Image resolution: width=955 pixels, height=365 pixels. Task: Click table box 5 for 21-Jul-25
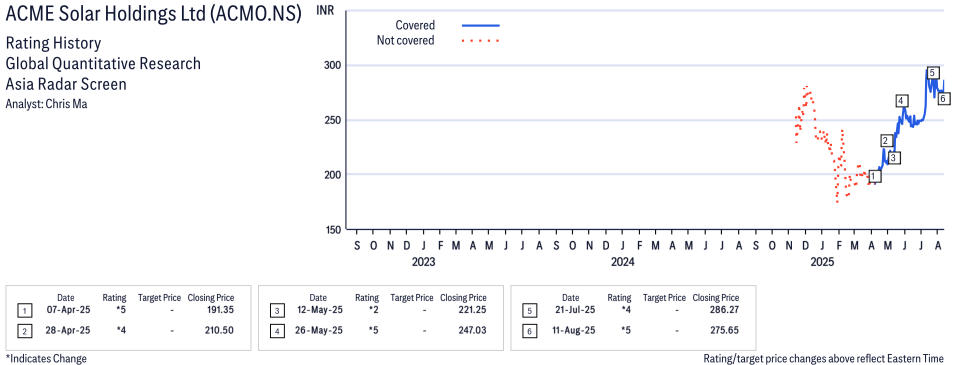529,311
